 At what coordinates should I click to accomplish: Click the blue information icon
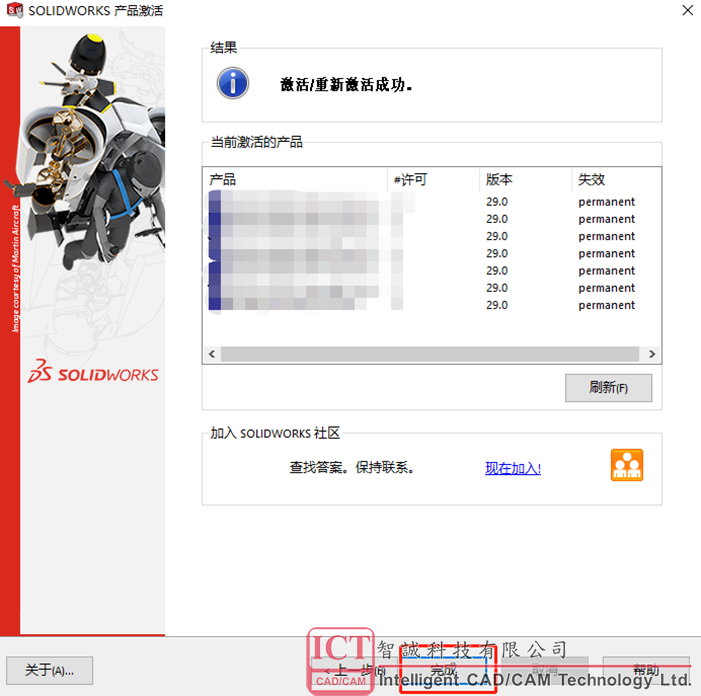click(232, 83)
